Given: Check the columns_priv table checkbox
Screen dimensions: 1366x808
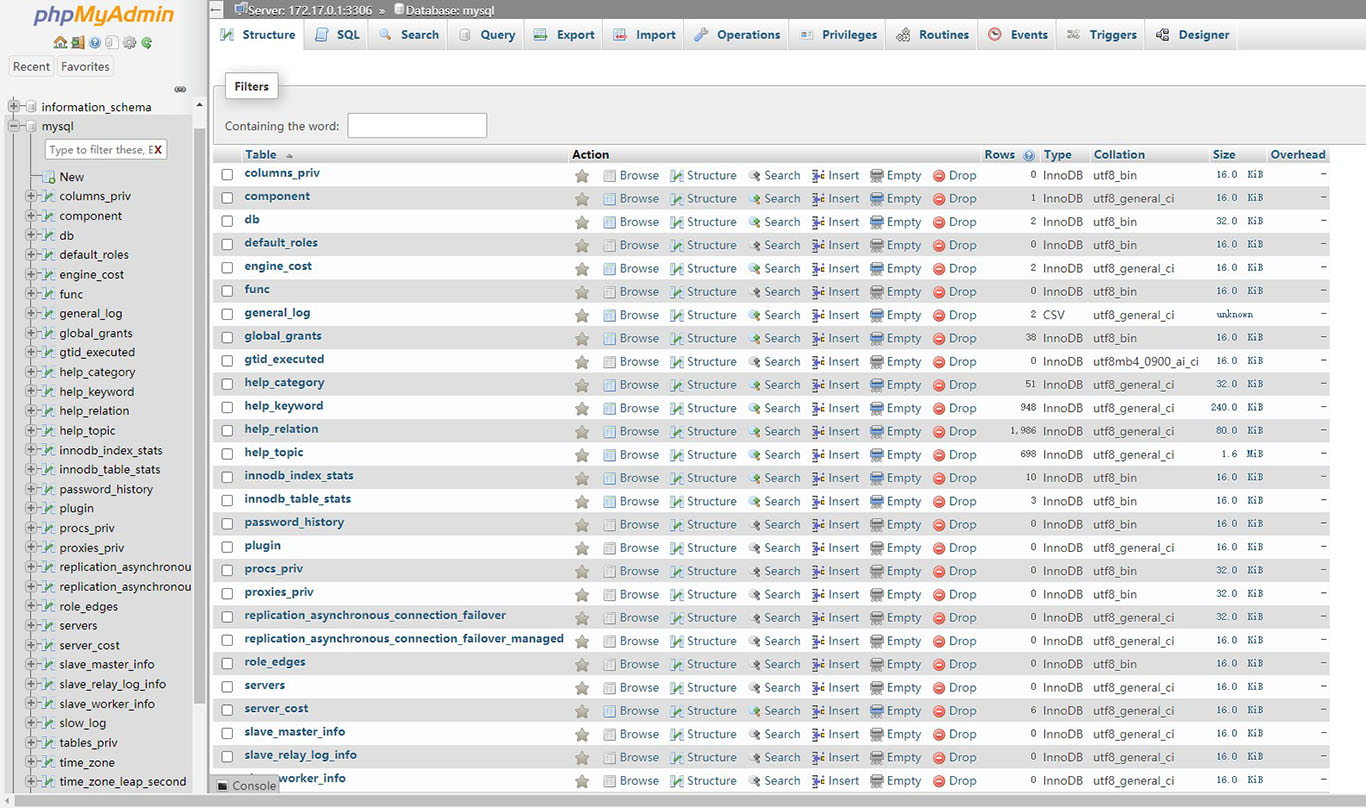Looking at the screenshot, I should [x=227, y=175].
